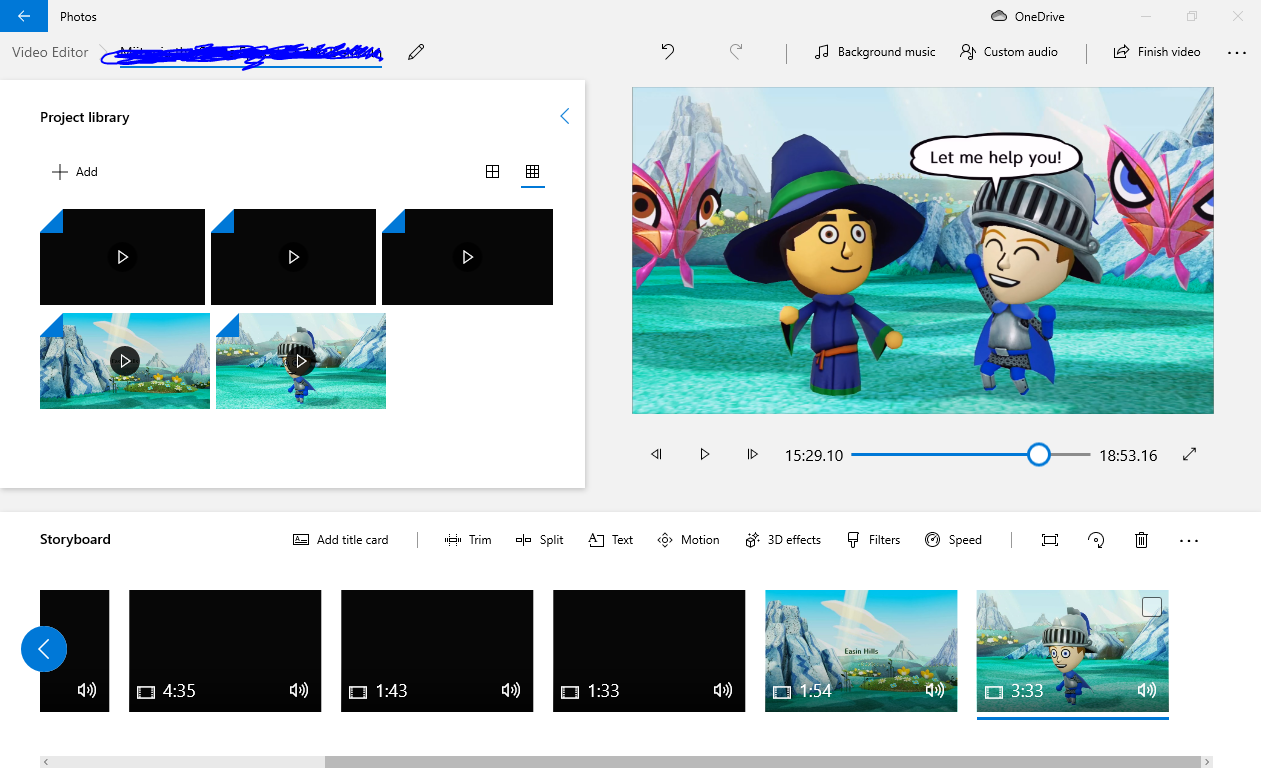Screen dimensions: 1261x768
Task: Switch library to medium thumbnails view
Action: (492, 172)
